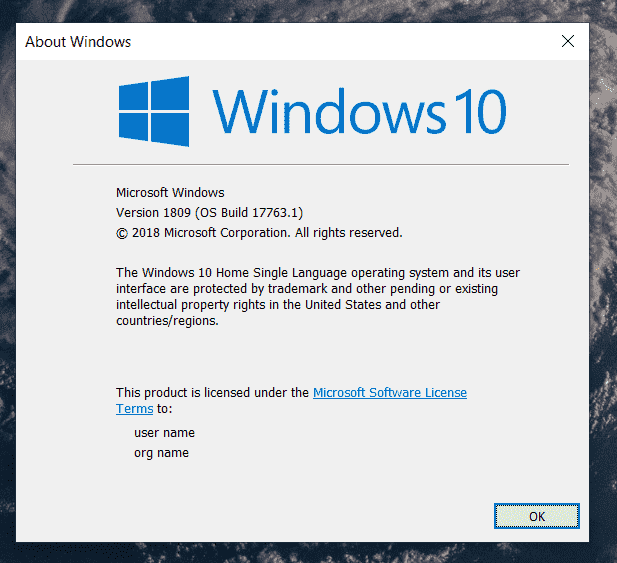617x563 pixels.
Task: Close the About Windows dialog
Action: pos(567,41)
